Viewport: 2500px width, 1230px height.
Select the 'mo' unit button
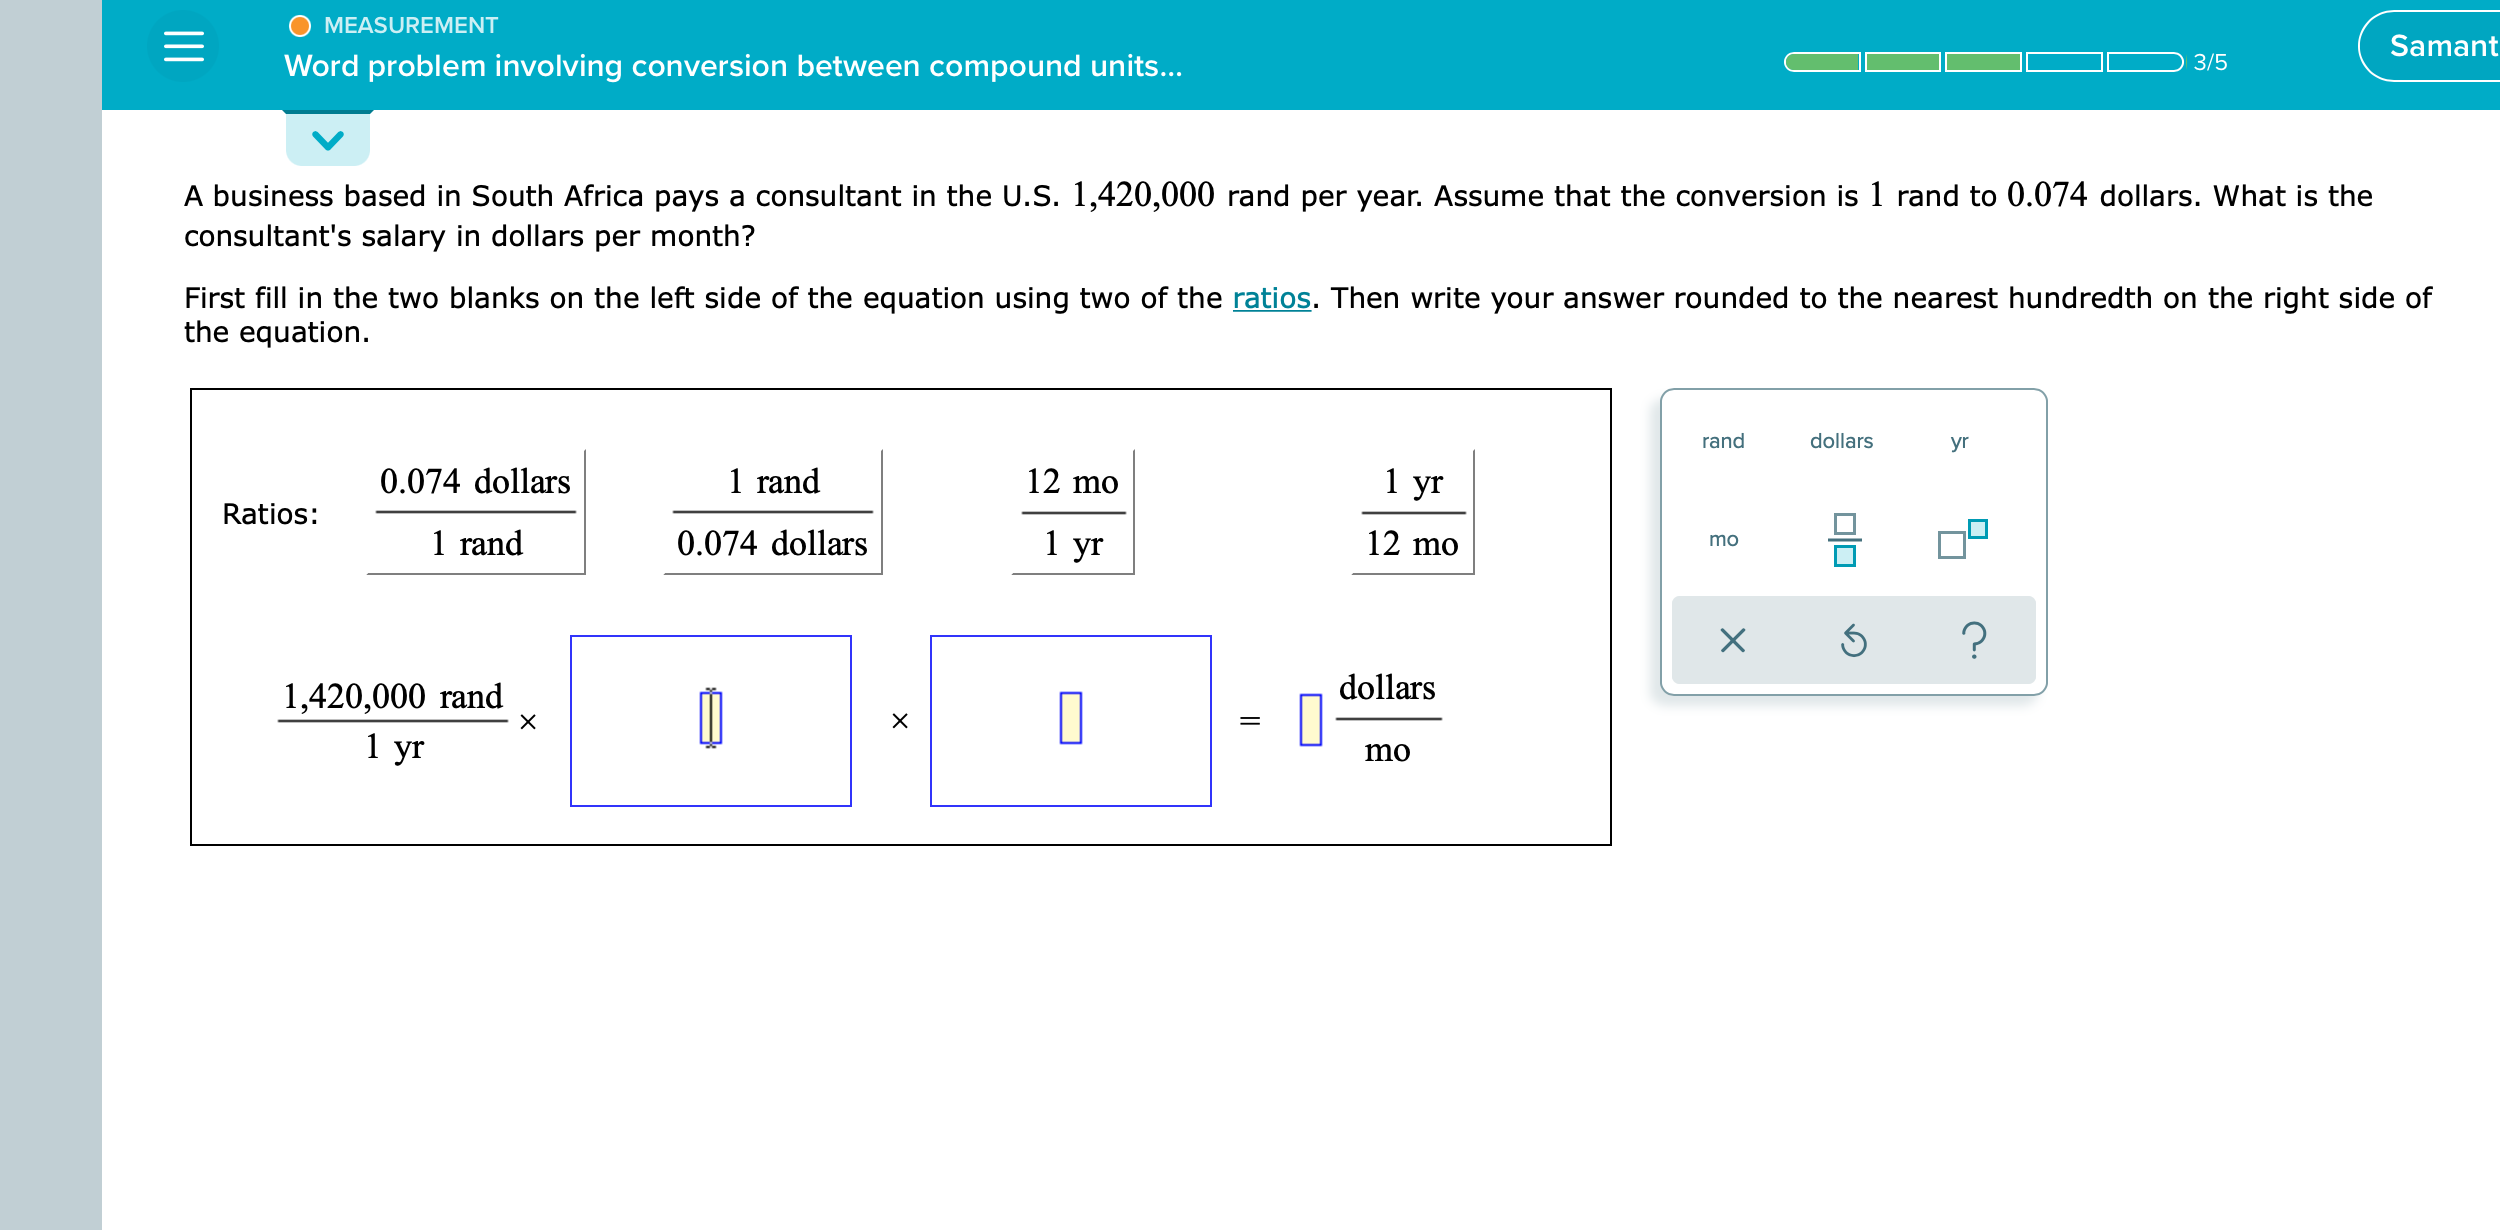click(1723, 540)
